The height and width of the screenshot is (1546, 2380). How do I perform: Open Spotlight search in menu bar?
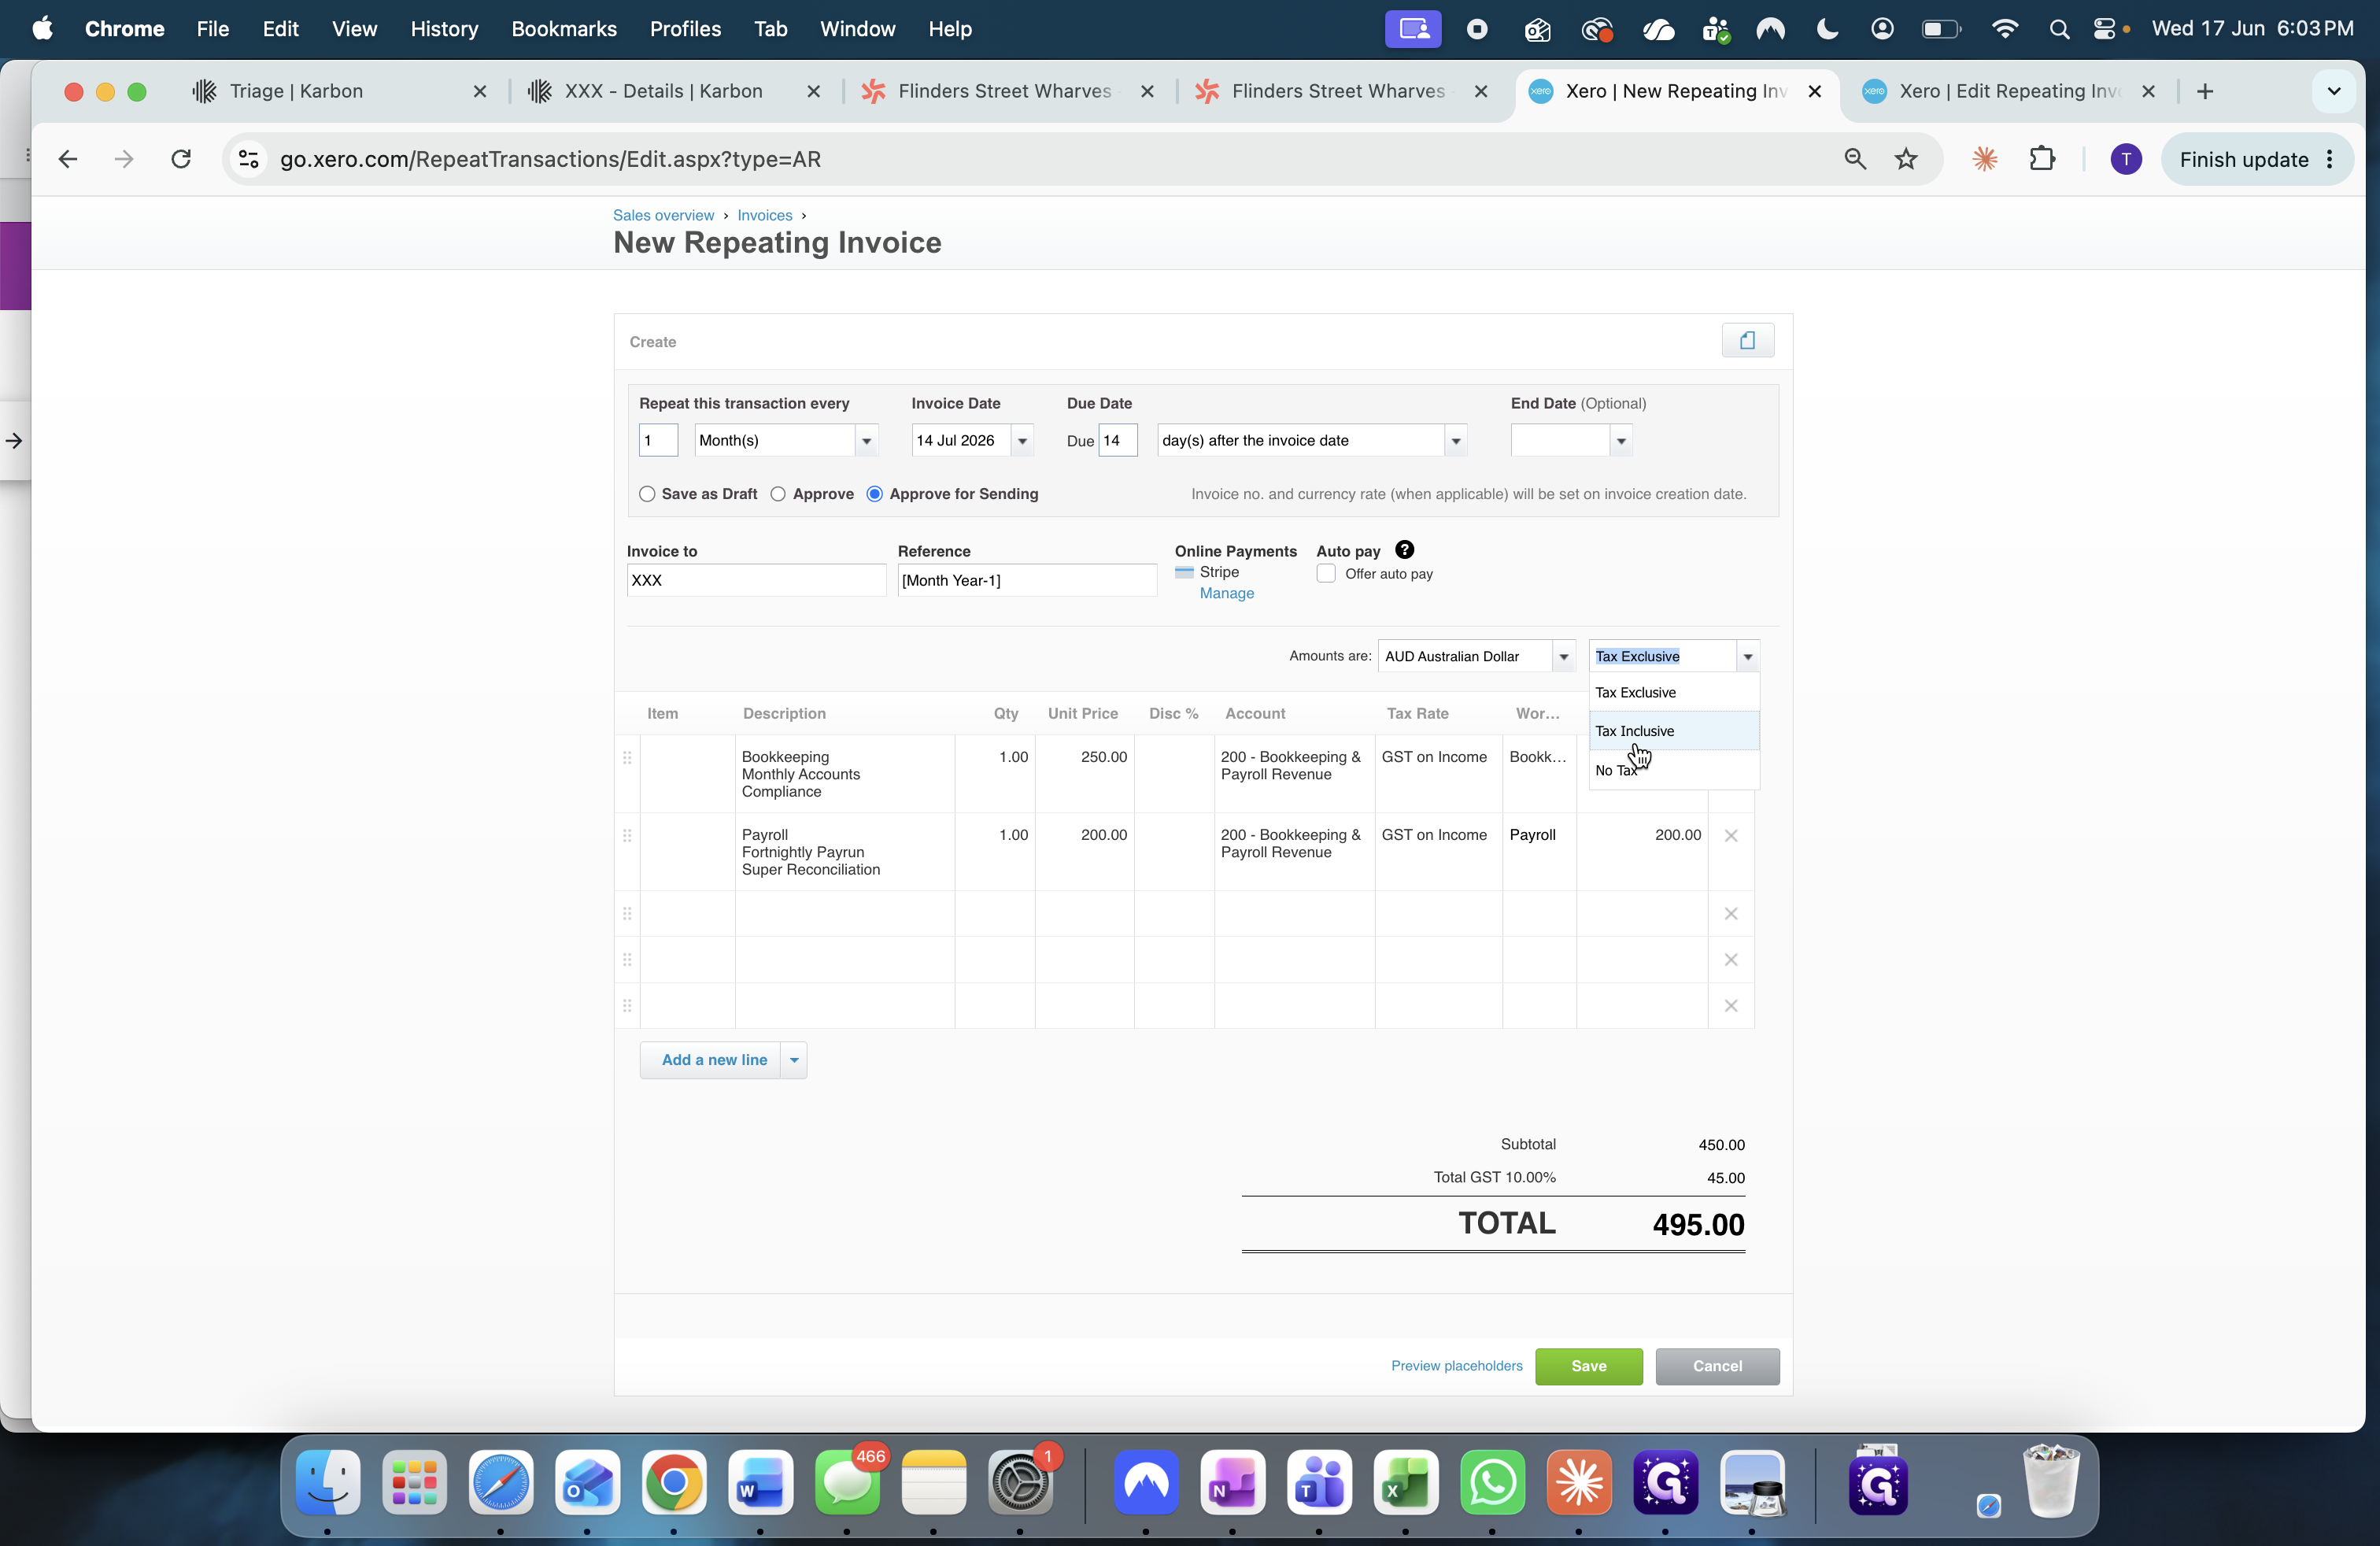coord(2058,29)
